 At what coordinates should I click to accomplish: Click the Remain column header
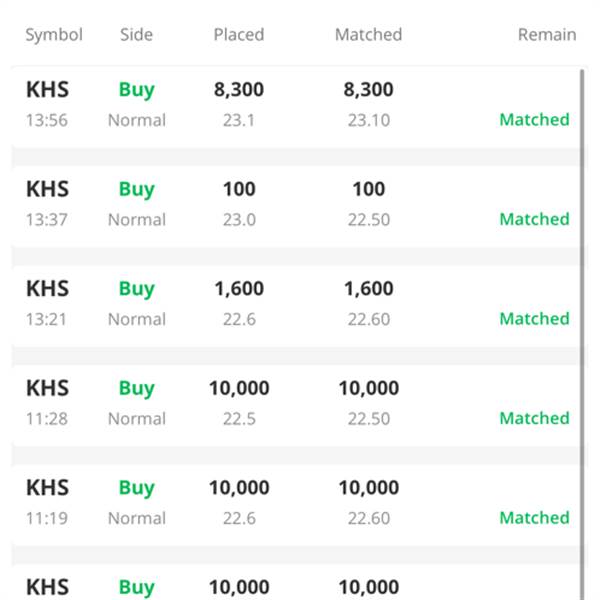(547, 35)
